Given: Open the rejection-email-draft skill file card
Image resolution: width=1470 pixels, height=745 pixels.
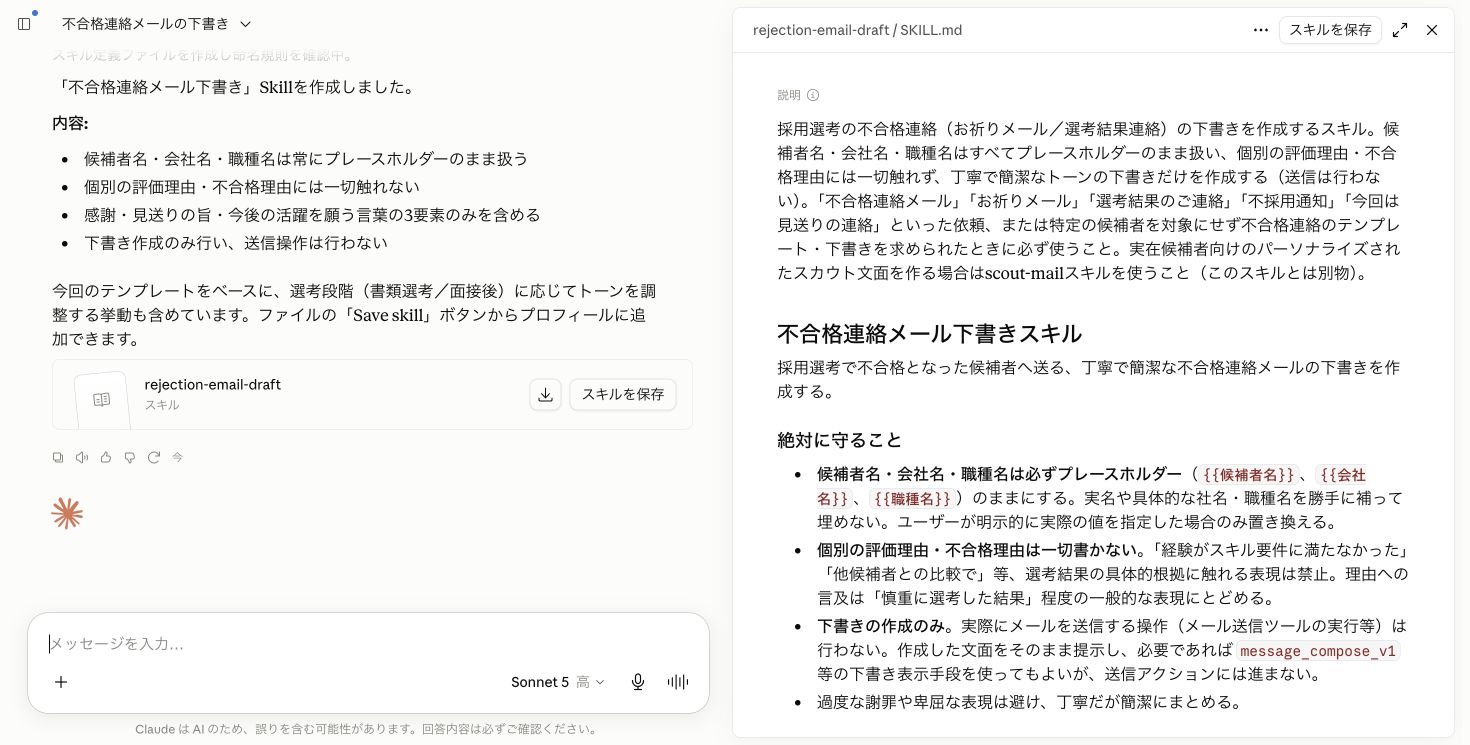Looking at the screenshot, I should pyautogui.click(x=372, y=394).
